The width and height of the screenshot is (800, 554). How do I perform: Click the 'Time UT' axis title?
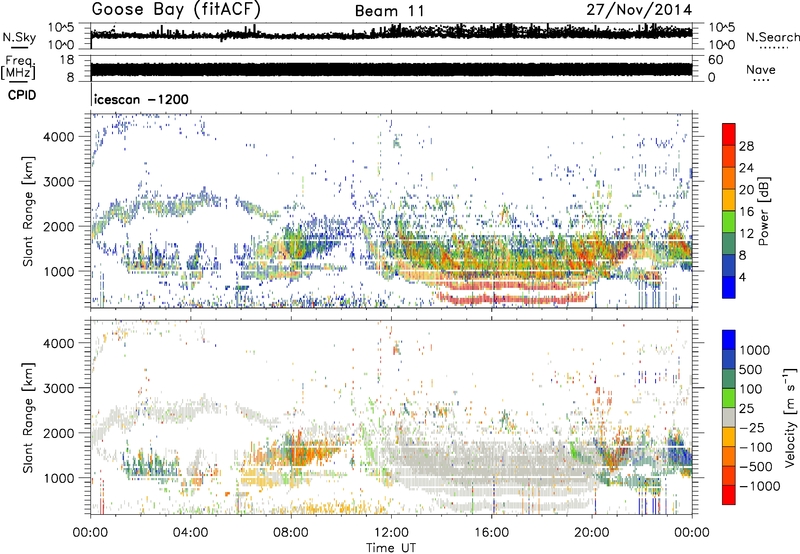pyautogui.click(x=391, y=548)
